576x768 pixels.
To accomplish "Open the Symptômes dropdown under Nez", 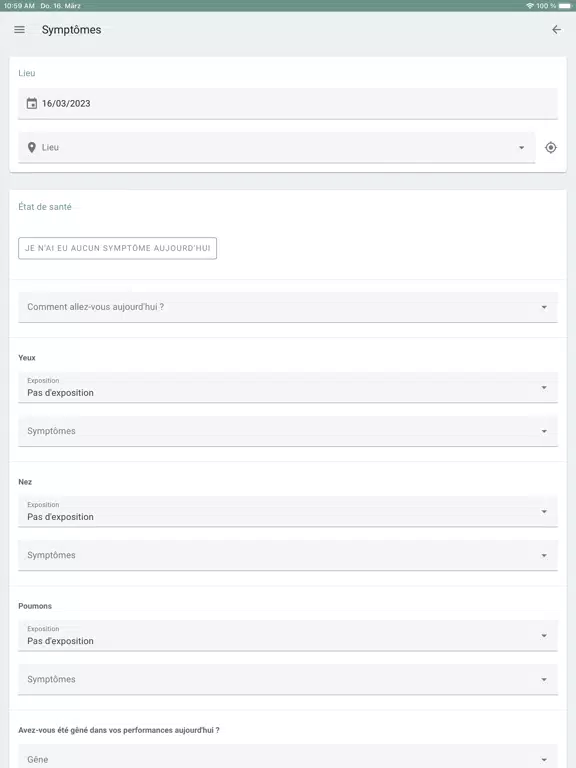I will 288,555.
